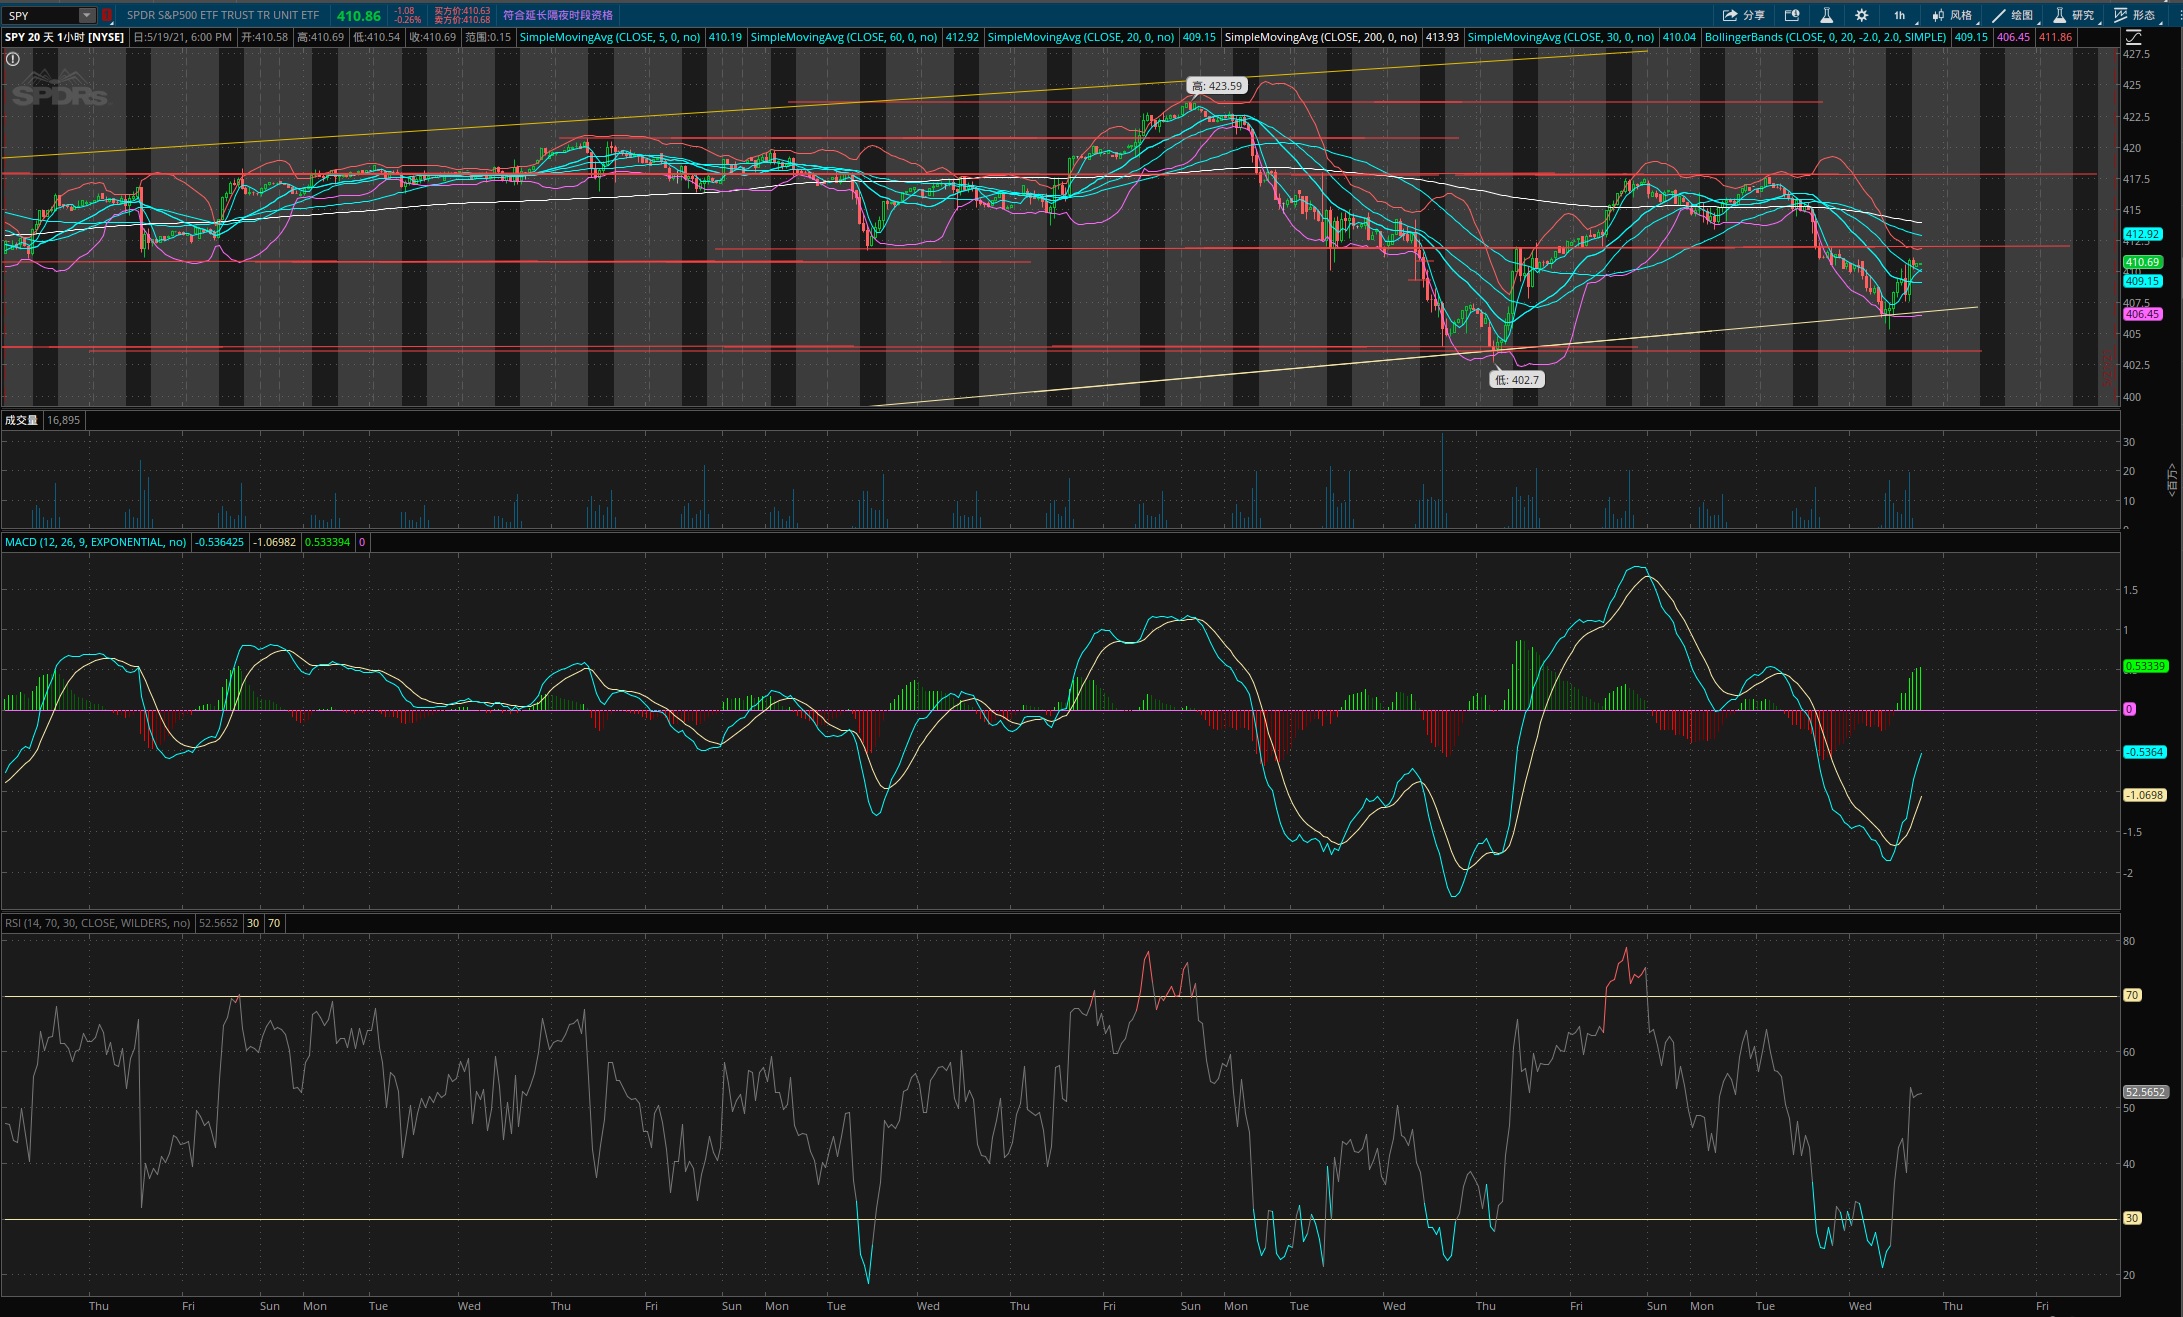Open the alert calendar icon
This screenshot has height=1317, width=2183.
point(1792,15)
